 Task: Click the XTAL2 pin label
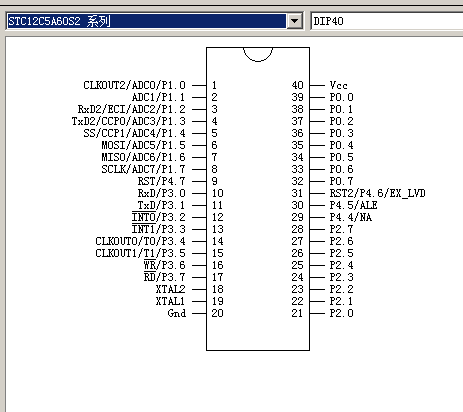point(170,289)
